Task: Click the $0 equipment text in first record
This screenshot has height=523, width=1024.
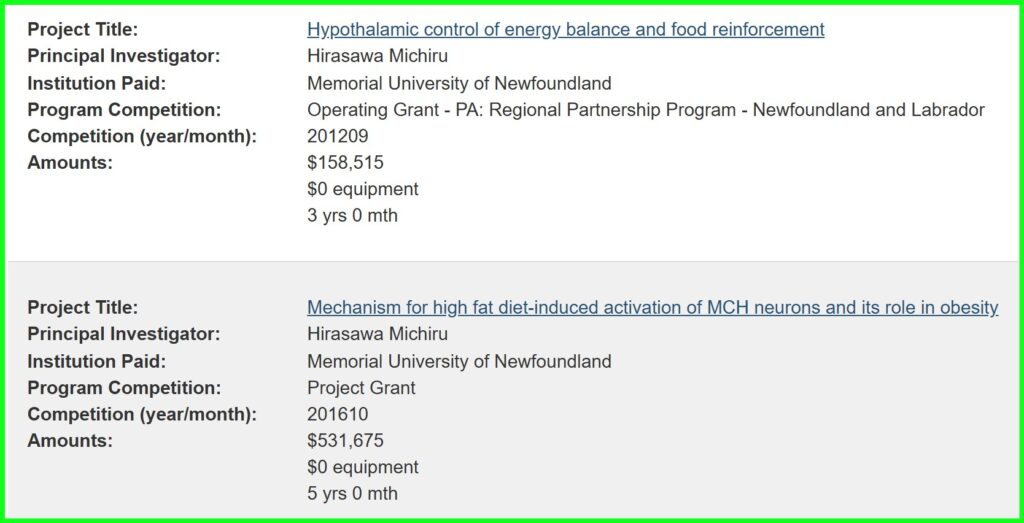Action: coord(362,189)
